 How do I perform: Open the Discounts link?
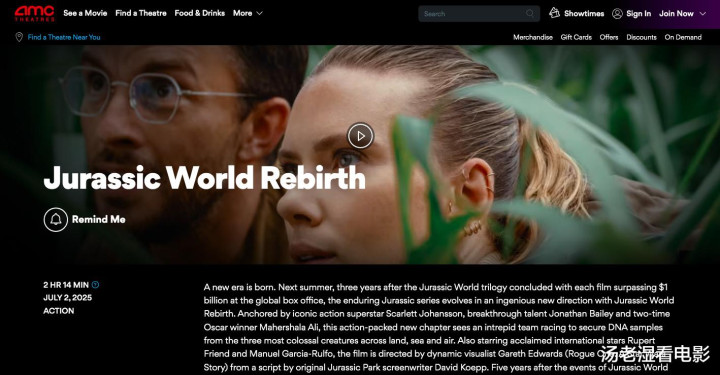coord(641,37)
